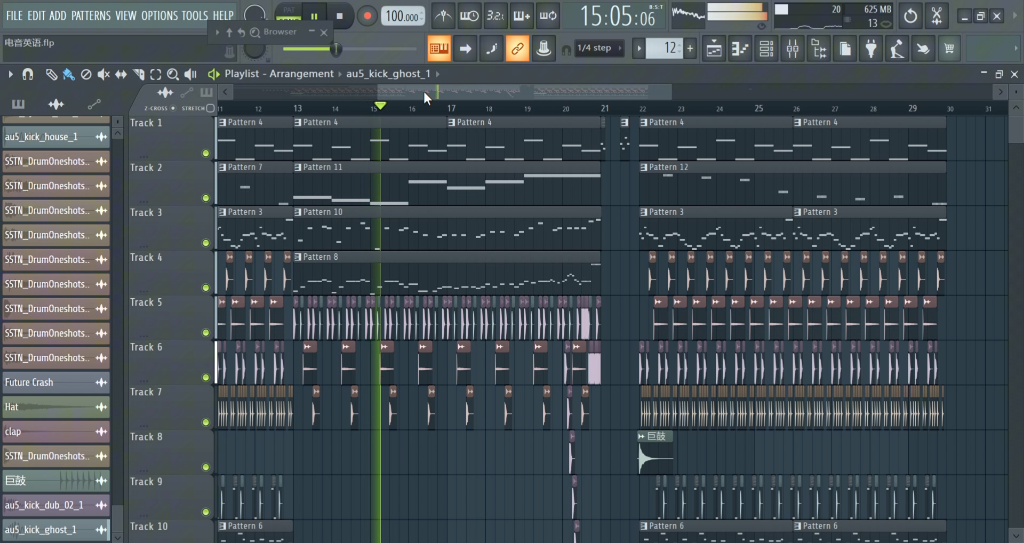This screenshot has width=1024, height=543.
Task: Open the VIEW menu
Action: coord(126,15)
